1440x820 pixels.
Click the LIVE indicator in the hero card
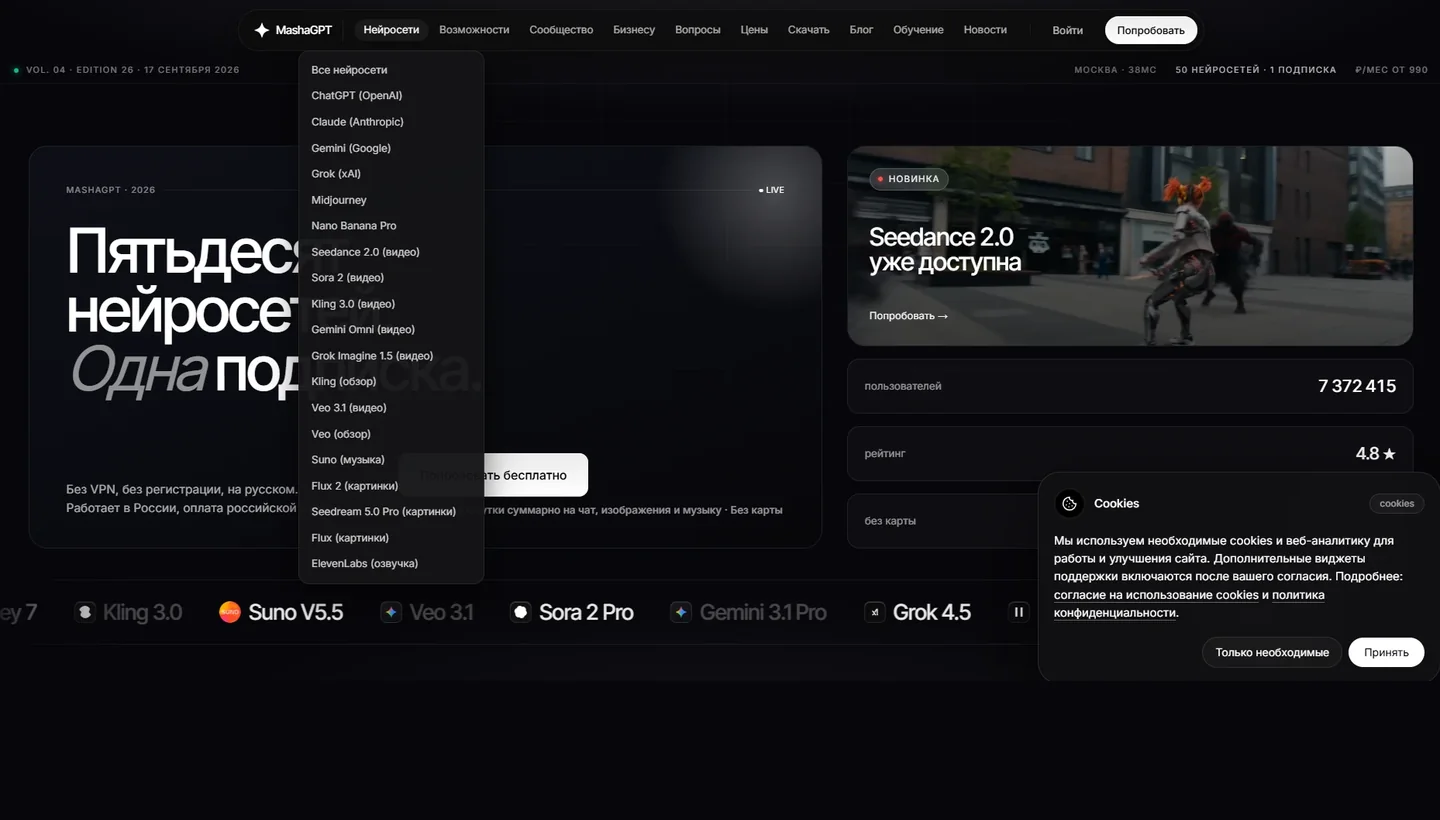(x=771, y=190)
